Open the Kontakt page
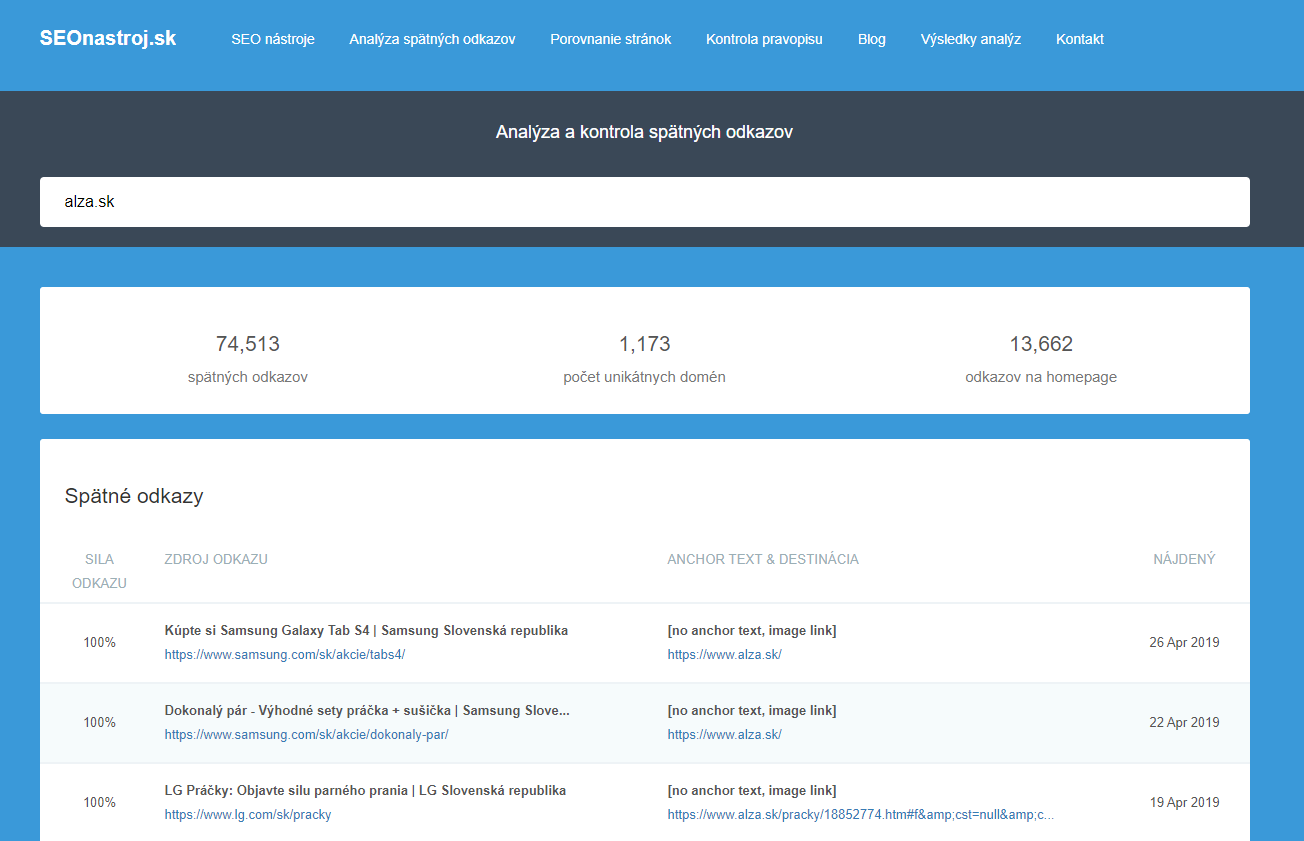The height and width of the screenshot is (841, 1304). [1080, 39]
